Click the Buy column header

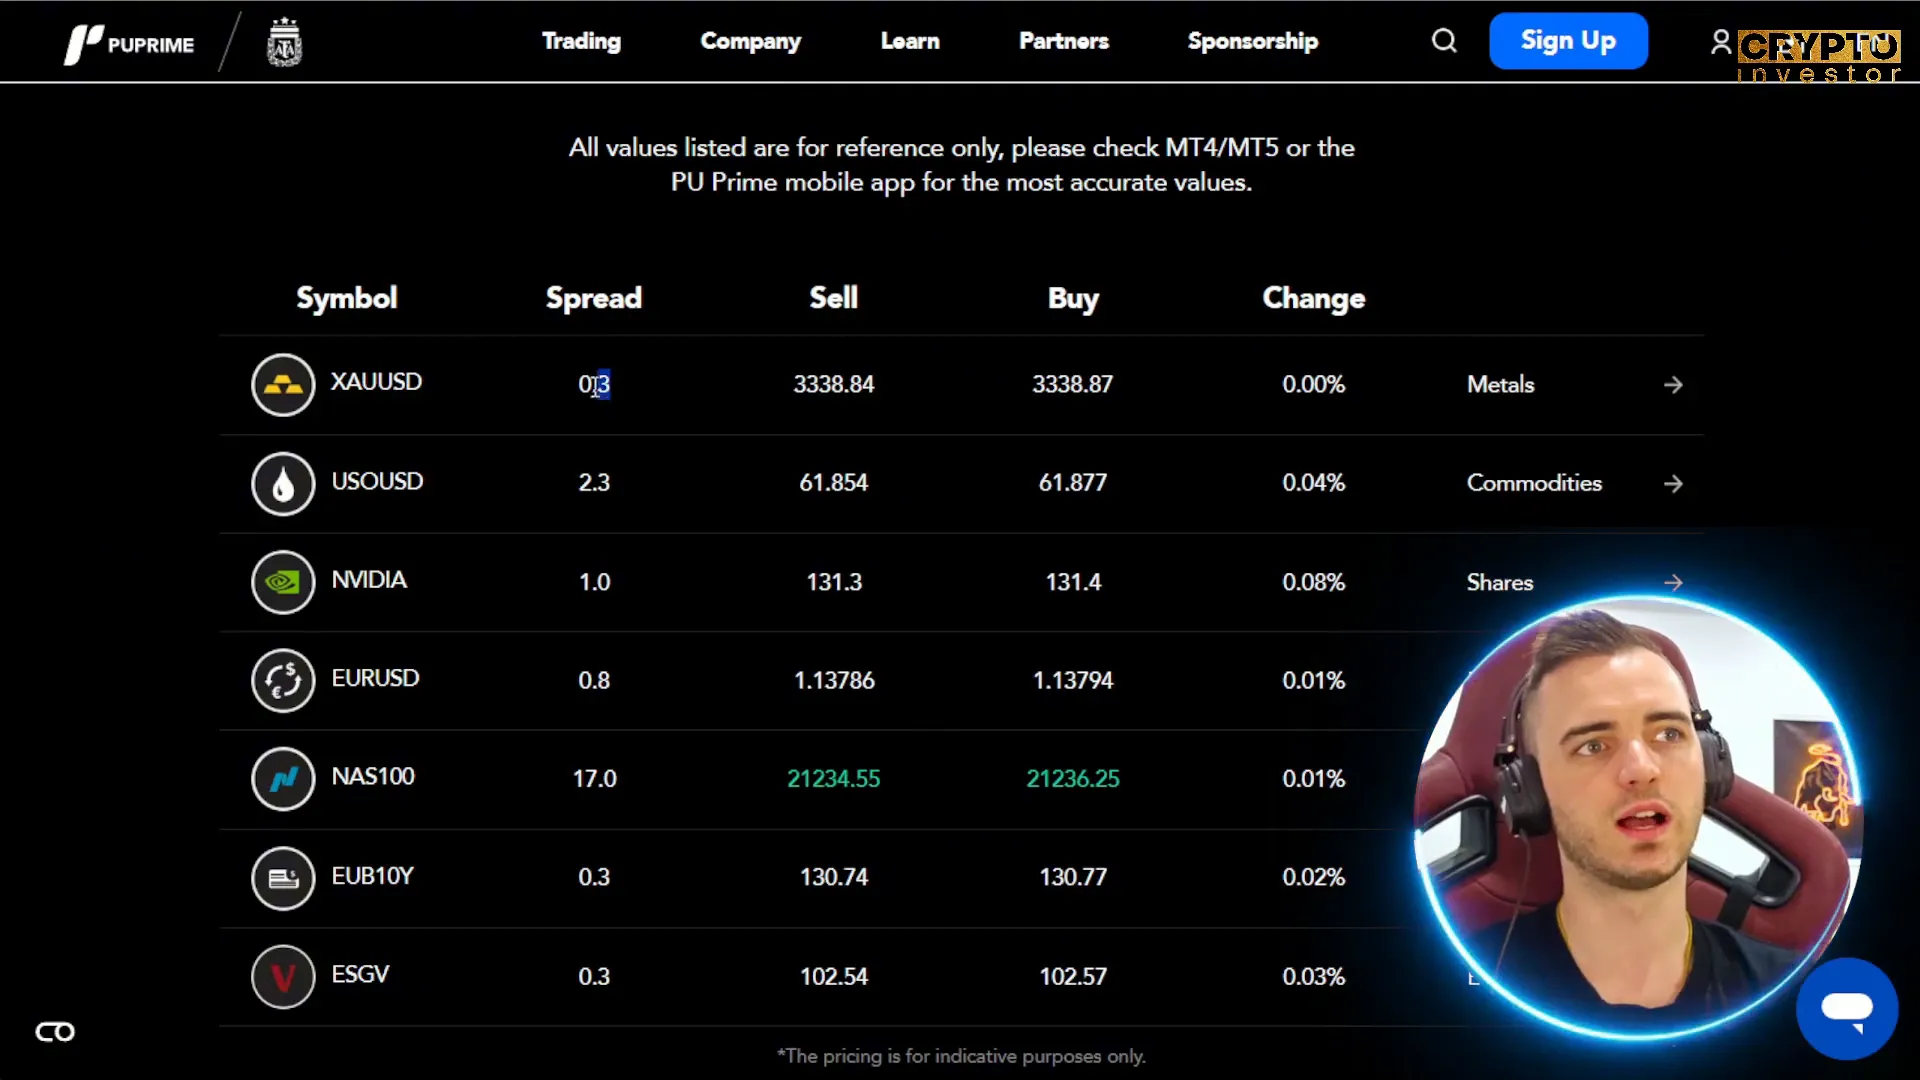[1073, 298]
